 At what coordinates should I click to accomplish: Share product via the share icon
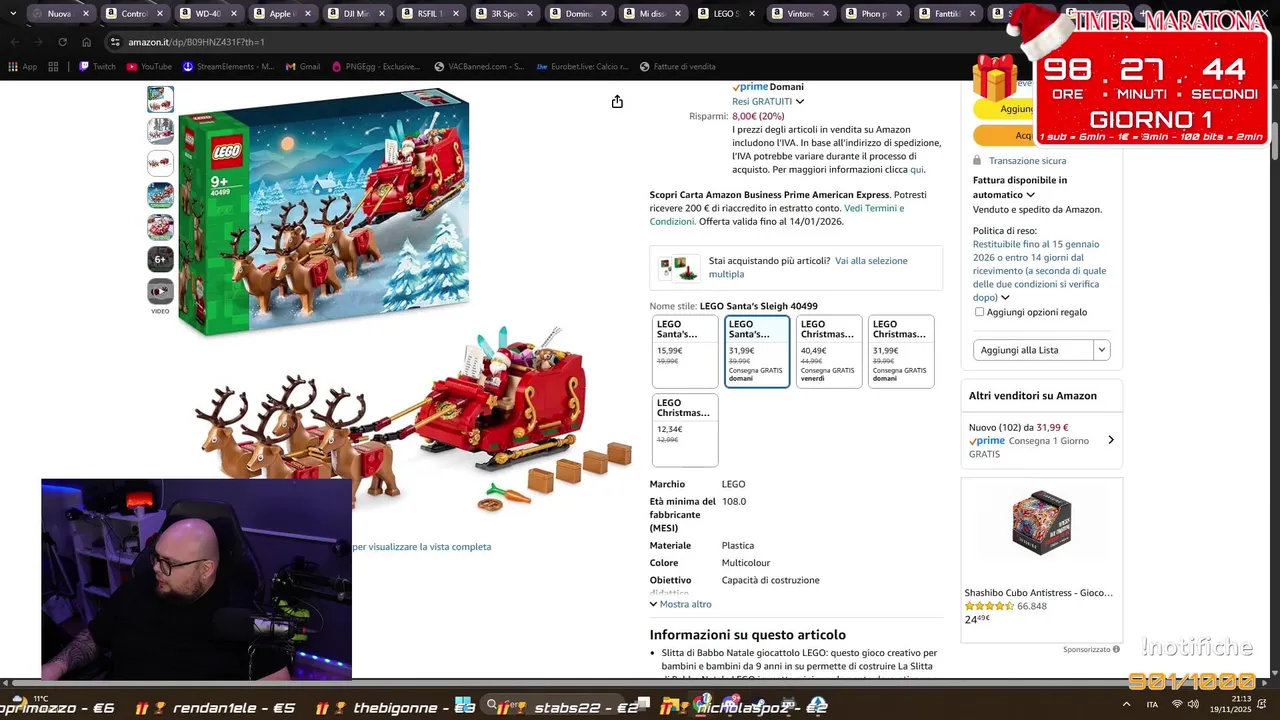click(x=617, y=102)
